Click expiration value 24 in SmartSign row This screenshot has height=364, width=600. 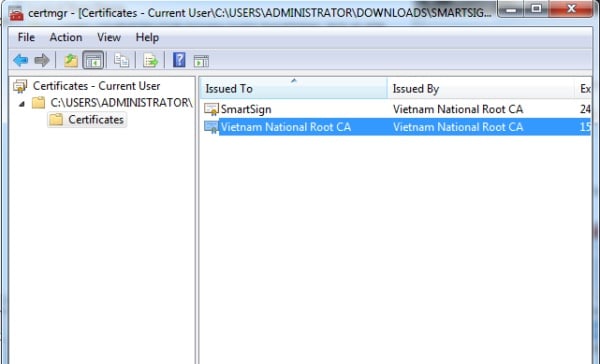[x=585, y=109]
